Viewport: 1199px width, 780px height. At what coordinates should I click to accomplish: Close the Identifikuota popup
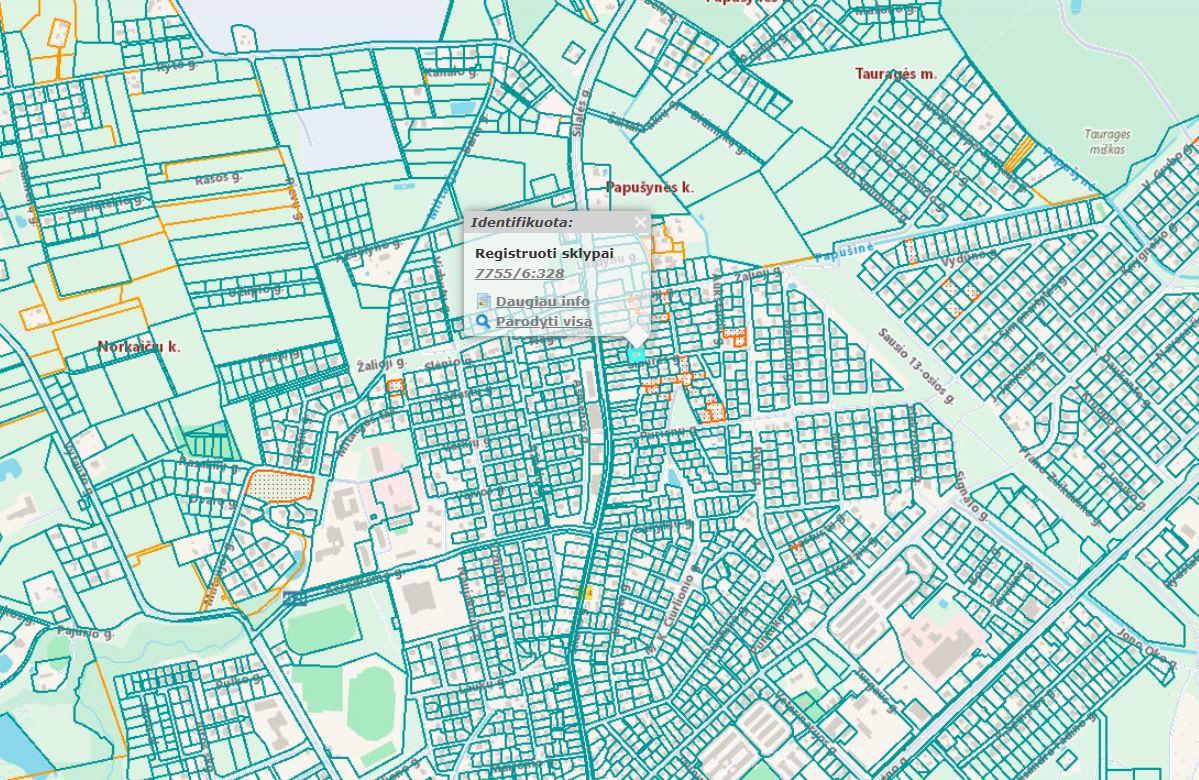pyautogui.click(x=640, y=223)
